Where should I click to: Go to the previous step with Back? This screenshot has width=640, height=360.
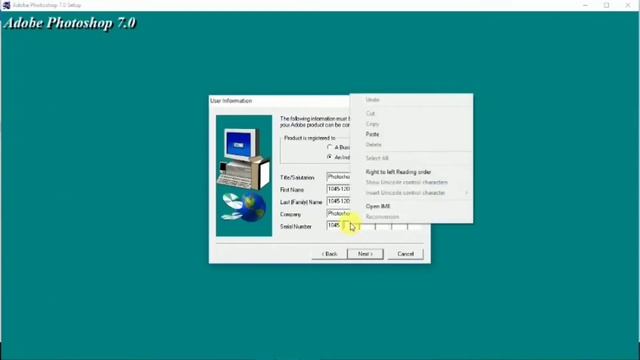coord(329,254)
